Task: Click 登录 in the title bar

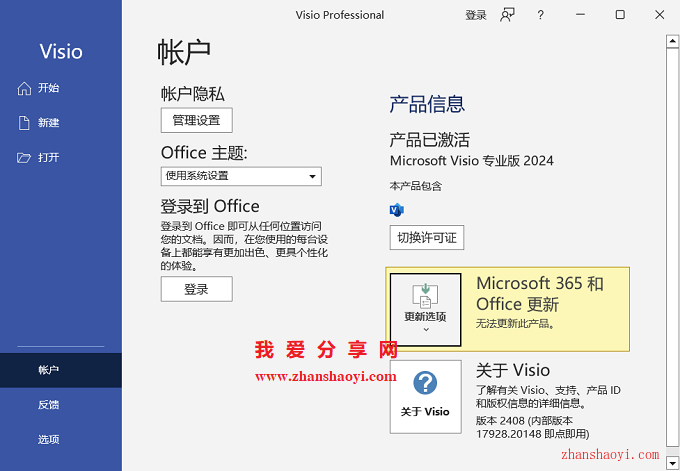Action: 476,15
